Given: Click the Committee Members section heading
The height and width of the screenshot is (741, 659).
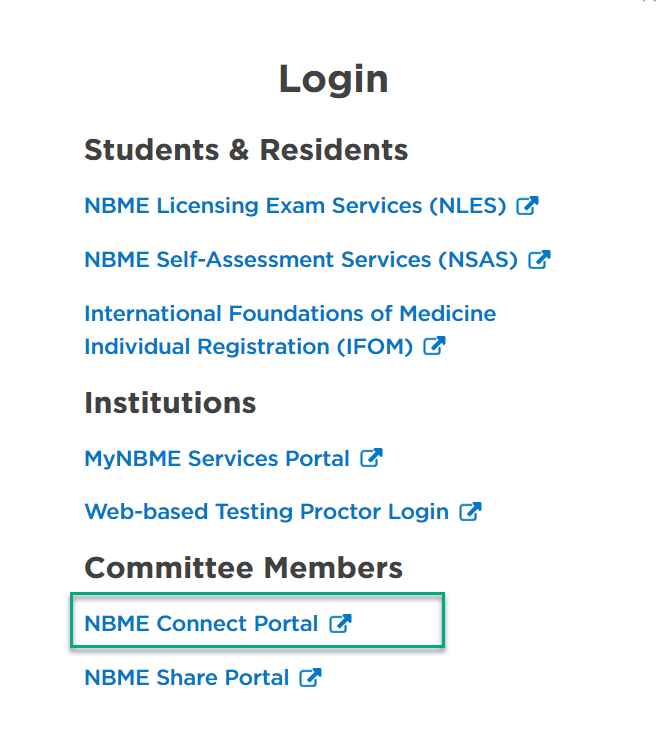Looking at the screenshot, I should (243, 568).
